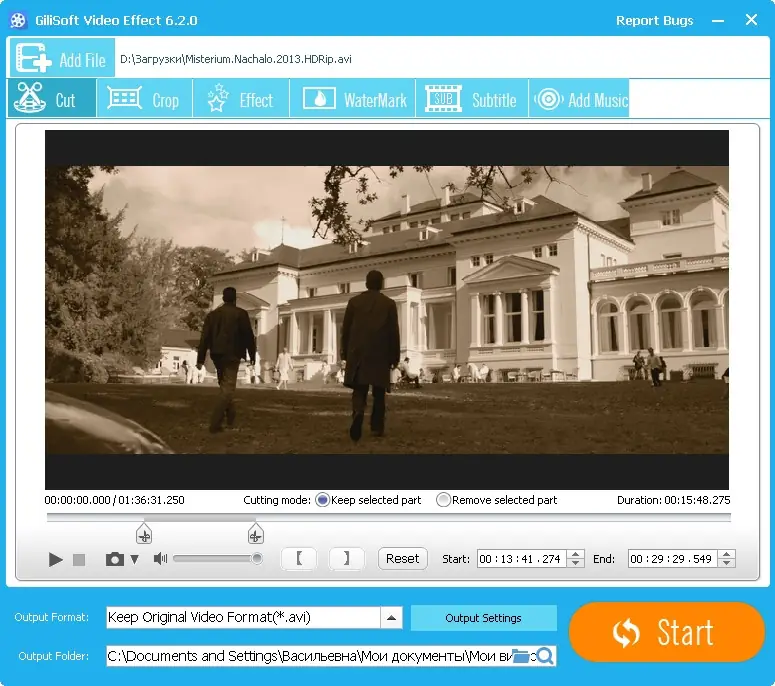Open Output Settings

[483, 618]
